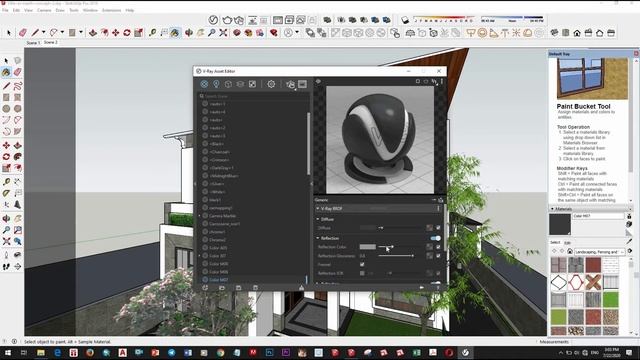Toggle Reflection Glossiness texture checkbox
The width and height of the screenshot is (640, 360).
(438, 256)
